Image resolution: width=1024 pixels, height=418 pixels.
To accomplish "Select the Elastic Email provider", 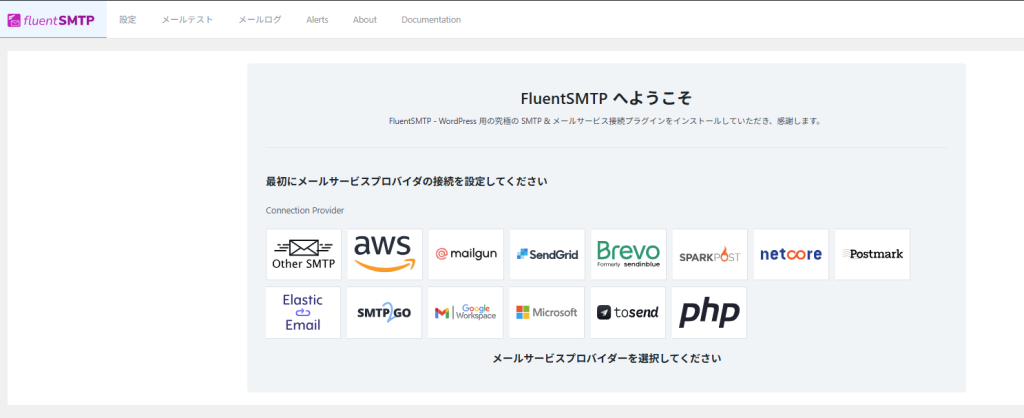I will point(303,312).
